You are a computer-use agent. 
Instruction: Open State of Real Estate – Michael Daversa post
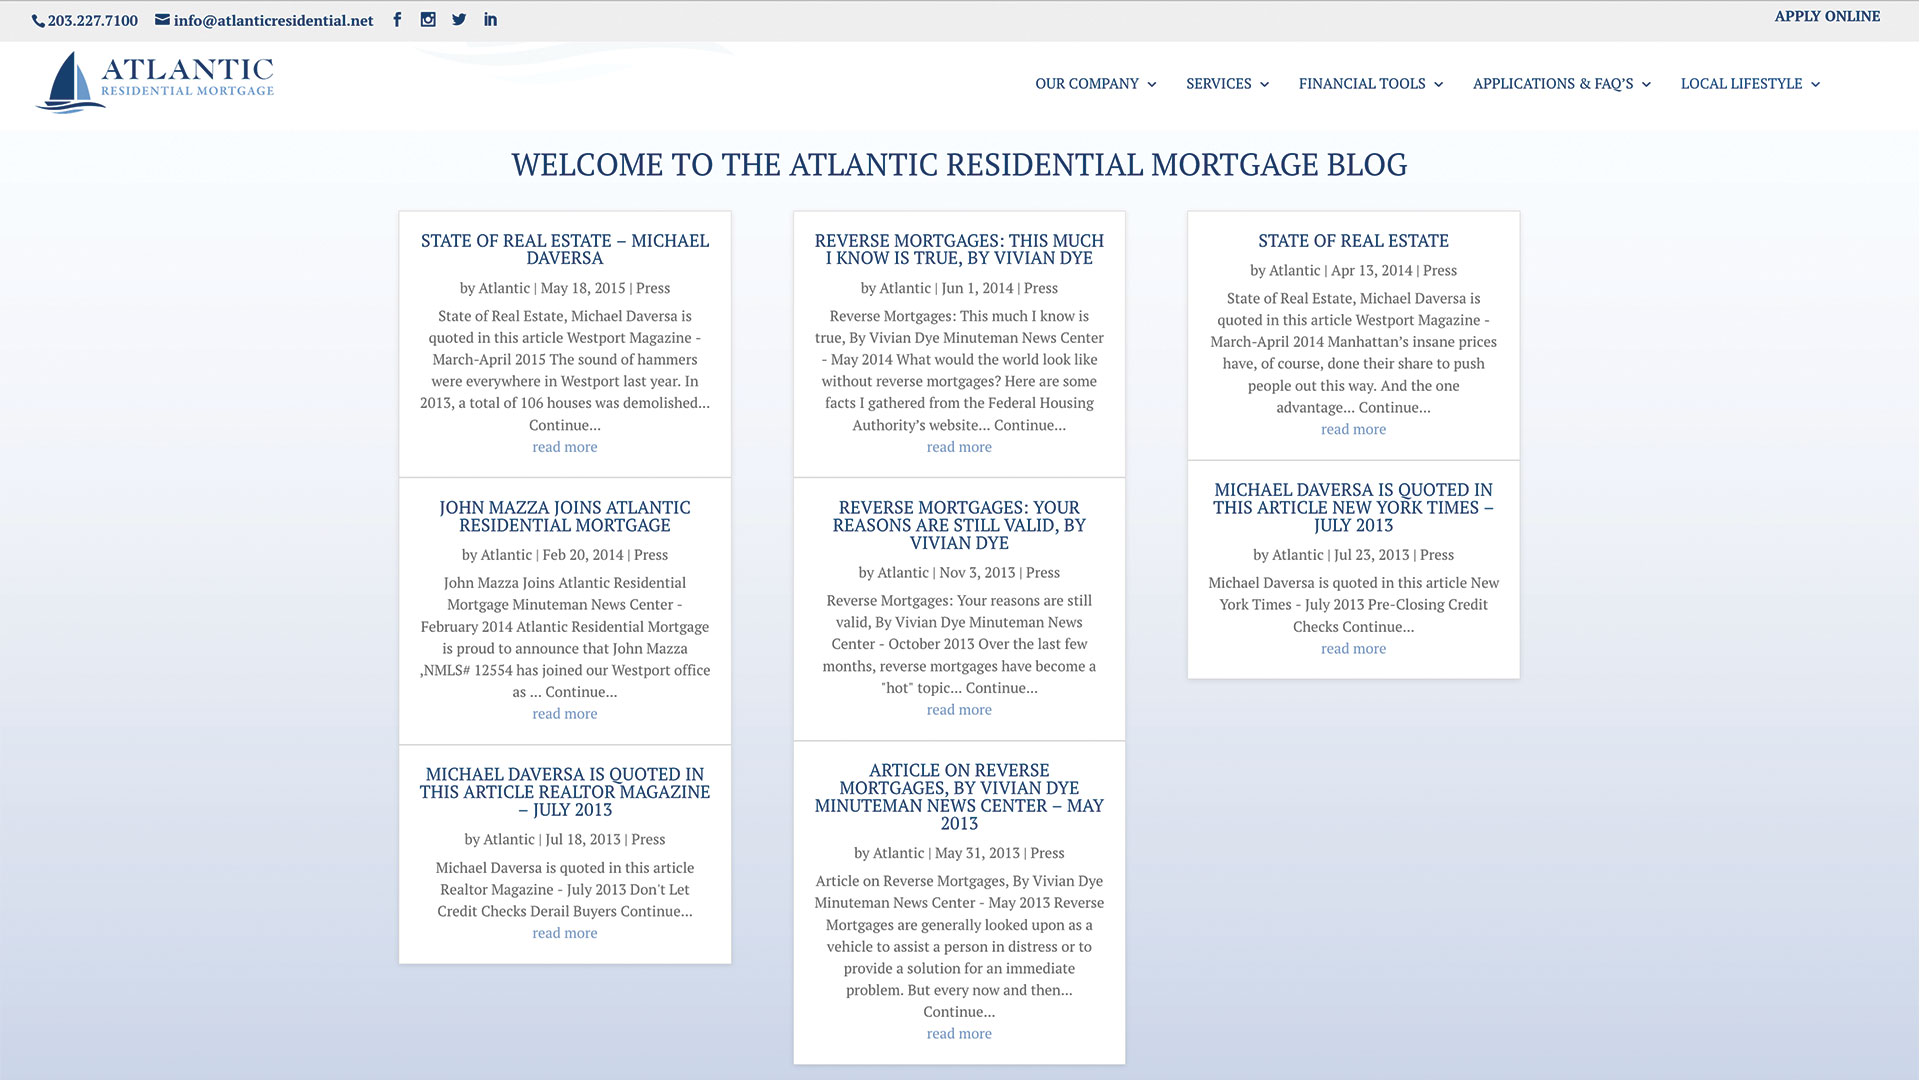[565, 249]
